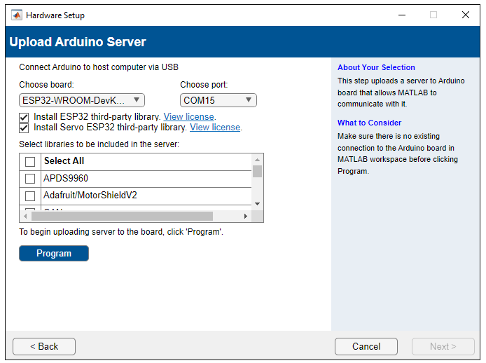The image size is (486, 363).
Task: Click the horizontal scroll left arrow
Action: tap(26, 216)
